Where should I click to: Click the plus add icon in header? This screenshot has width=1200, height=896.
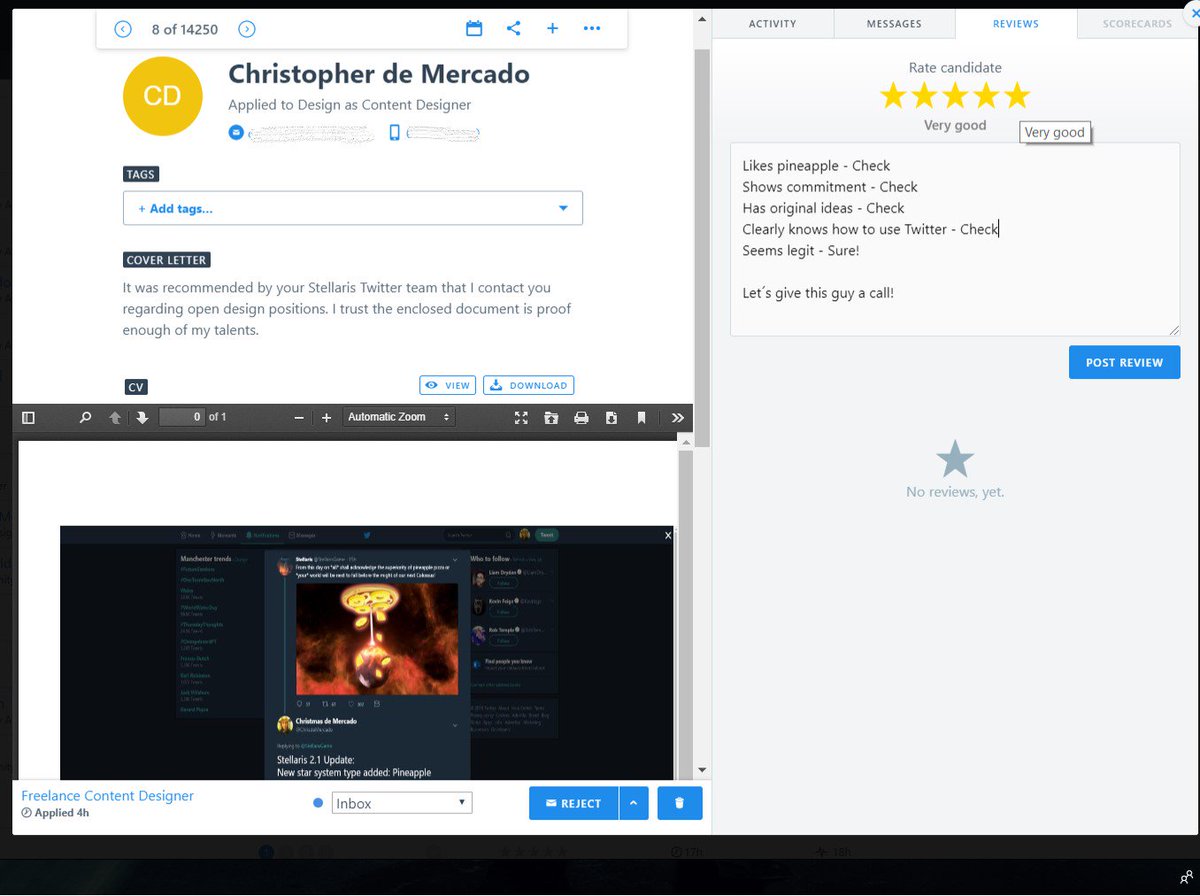coord(552,29)
